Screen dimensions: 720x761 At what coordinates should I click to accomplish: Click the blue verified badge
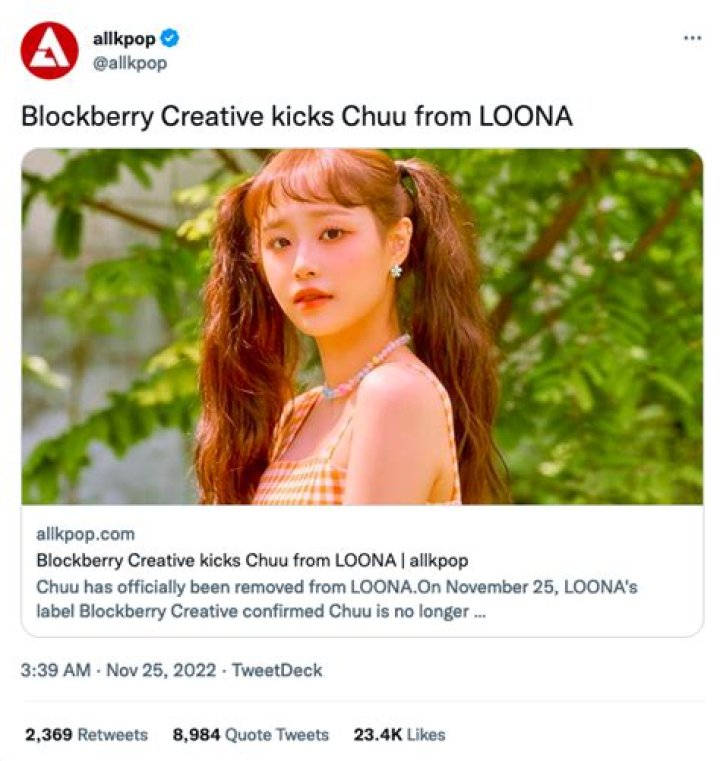pyautogui.click(x=172, y=39)
